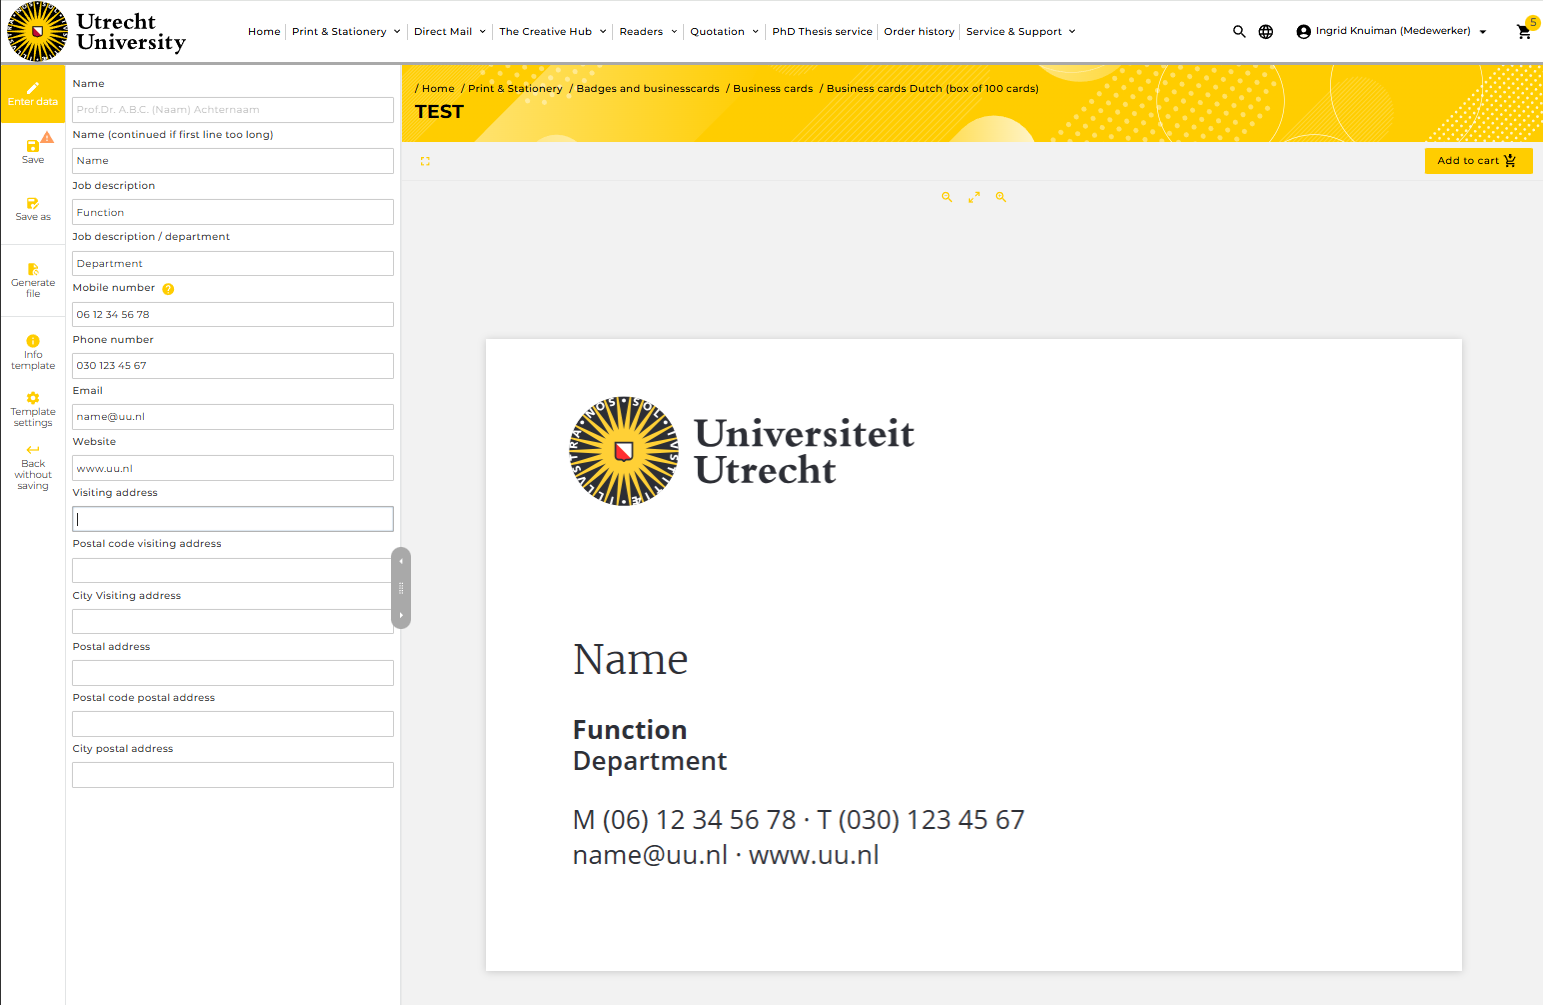This screenshot has width=1543, height=1005.
Task: Click the search magnifier icon
Action: (1239, 31)
